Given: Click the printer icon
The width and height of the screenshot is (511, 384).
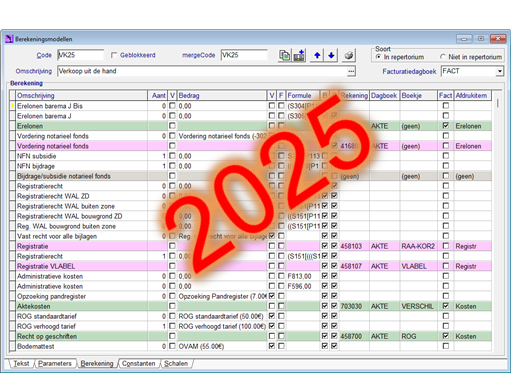Looking at the screenshot, I should pyautogui.click(x=349, y=55).
